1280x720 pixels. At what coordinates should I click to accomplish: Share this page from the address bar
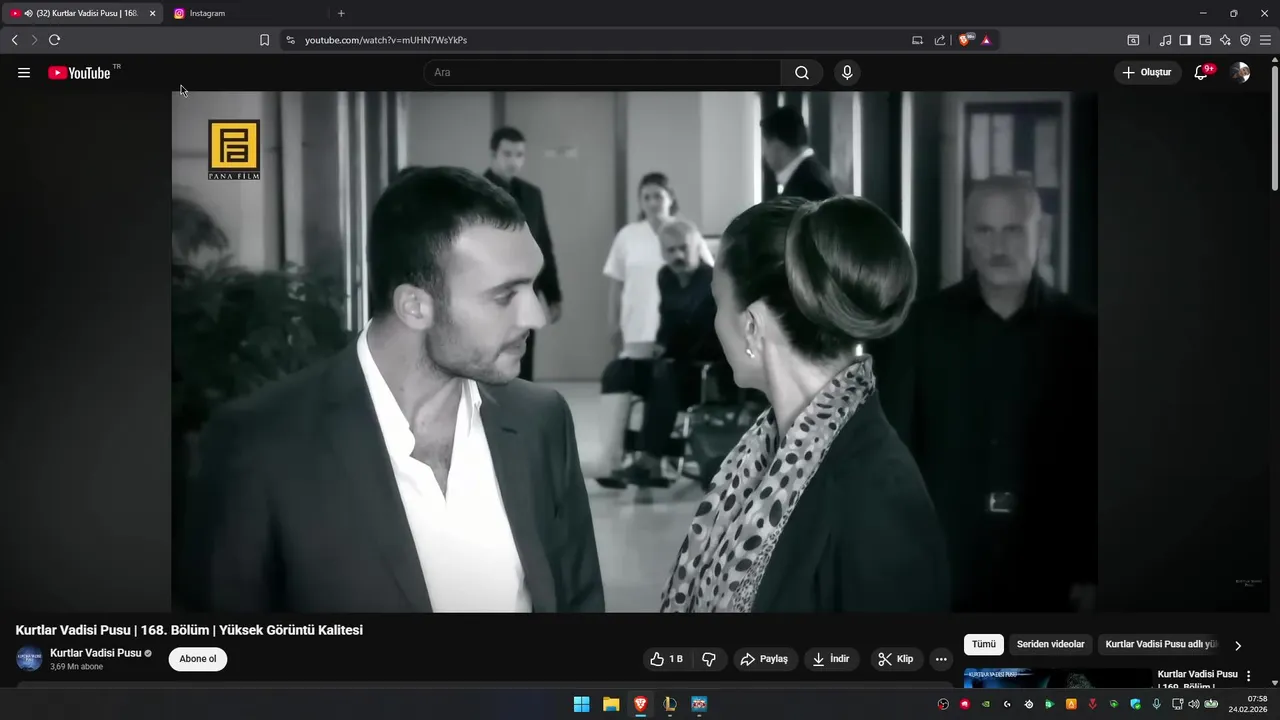click(940, 40)
